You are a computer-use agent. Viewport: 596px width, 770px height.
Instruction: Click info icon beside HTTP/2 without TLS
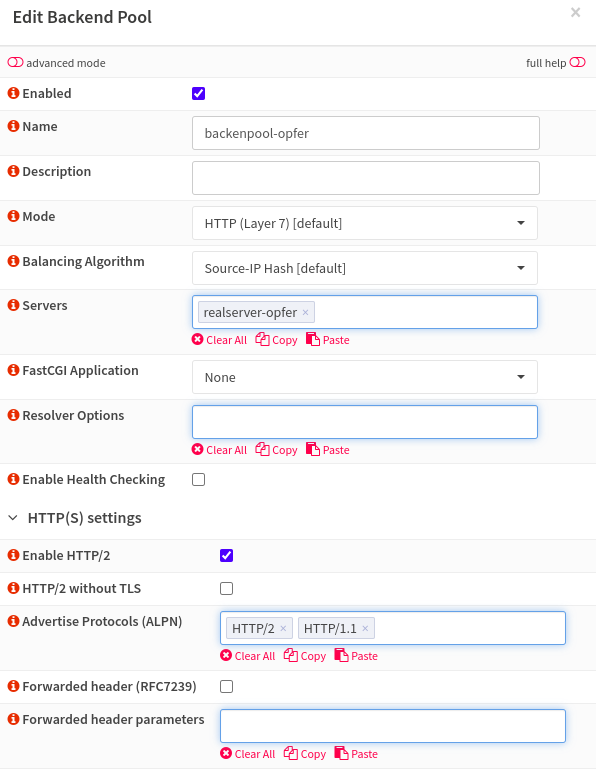click(x=14, y=588)
